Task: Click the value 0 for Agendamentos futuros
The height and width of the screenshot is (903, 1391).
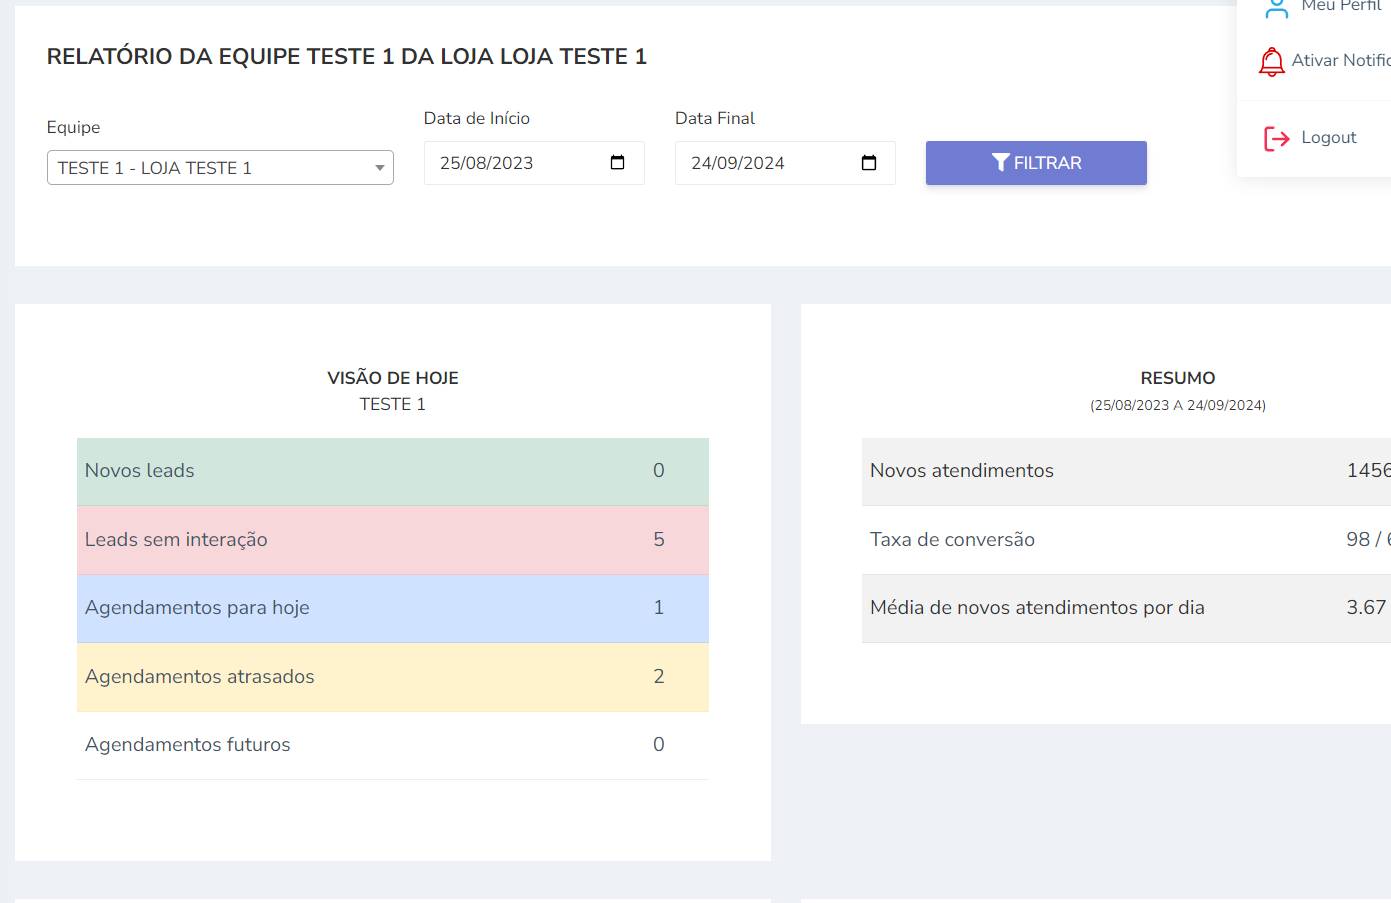Action: pos(659,745)
